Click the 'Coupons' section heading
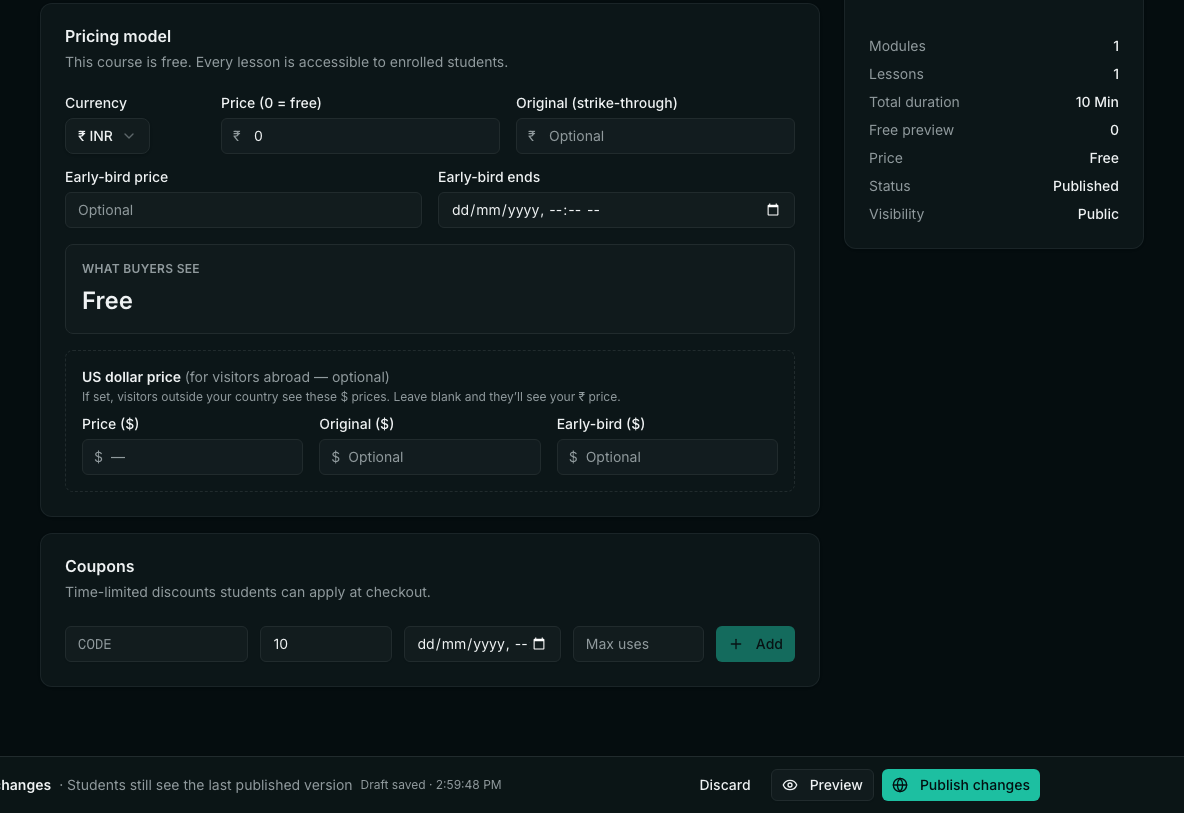This screenshot has height=813, width=1184. (100, 566)
